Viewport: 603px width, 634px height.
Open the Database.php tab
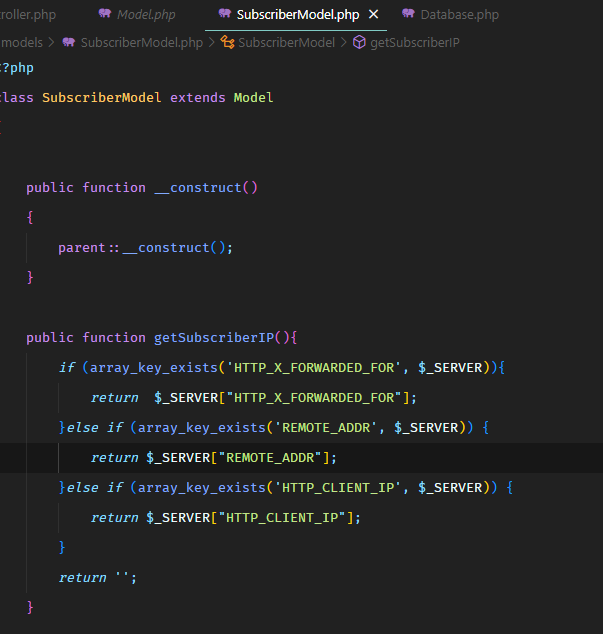click(x=459, y=15)
